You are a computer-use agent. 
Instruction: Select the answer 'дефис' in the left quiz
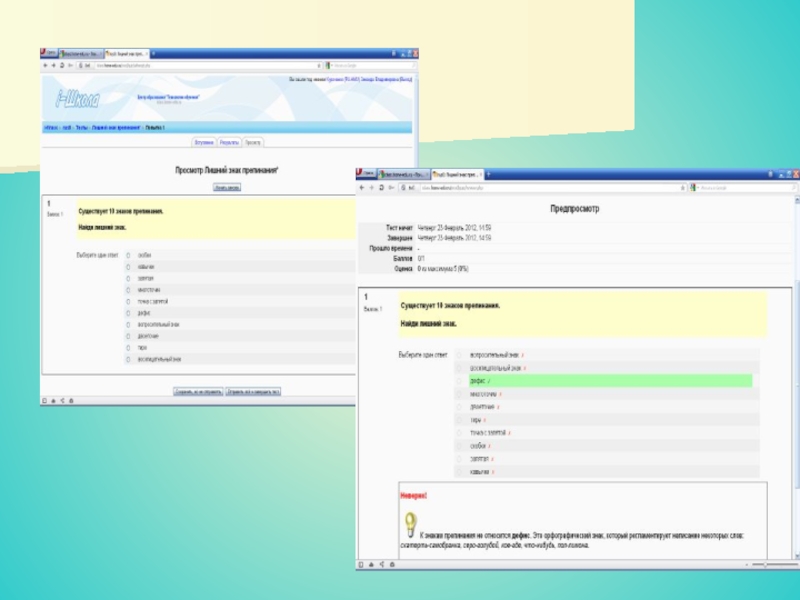(x=128, y=313)
